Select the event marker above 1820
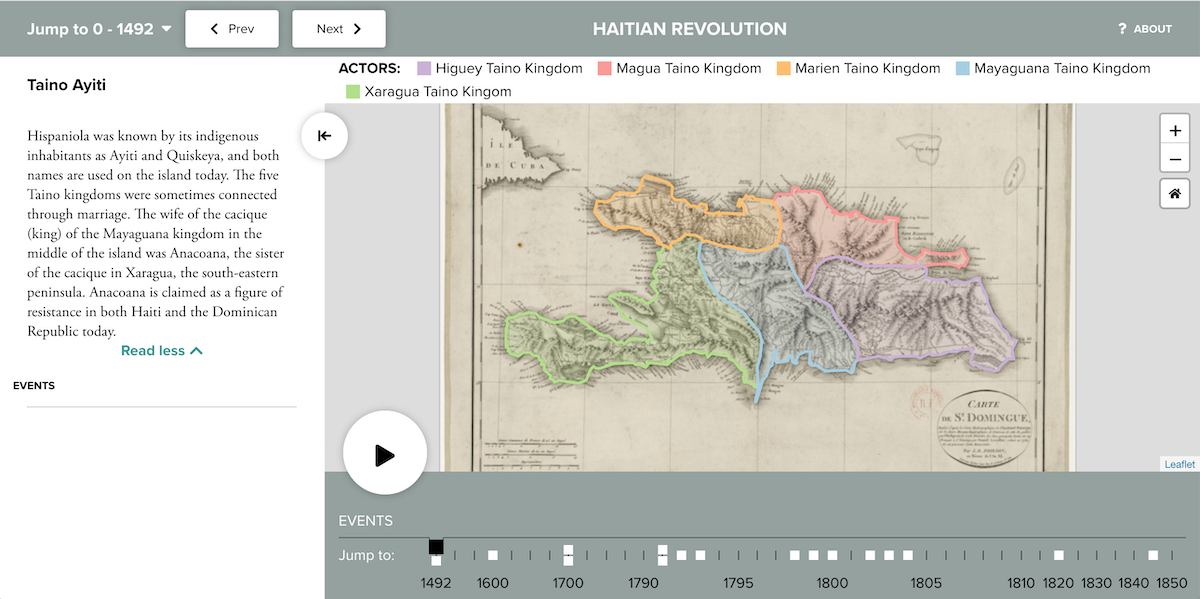 point(1058,554)
